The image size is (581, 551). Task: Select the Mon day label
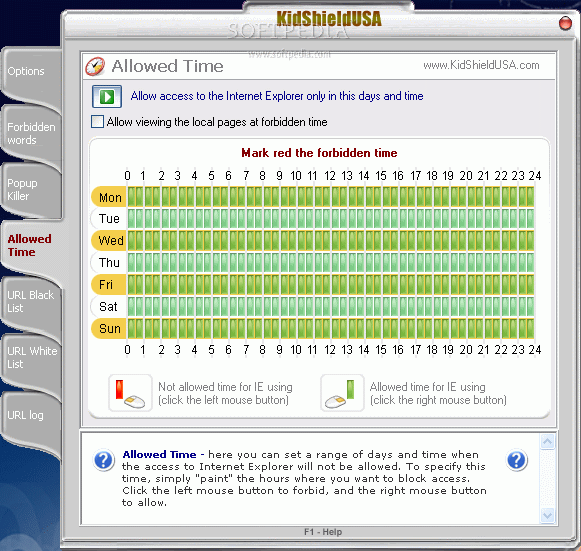tap(109, 198)
